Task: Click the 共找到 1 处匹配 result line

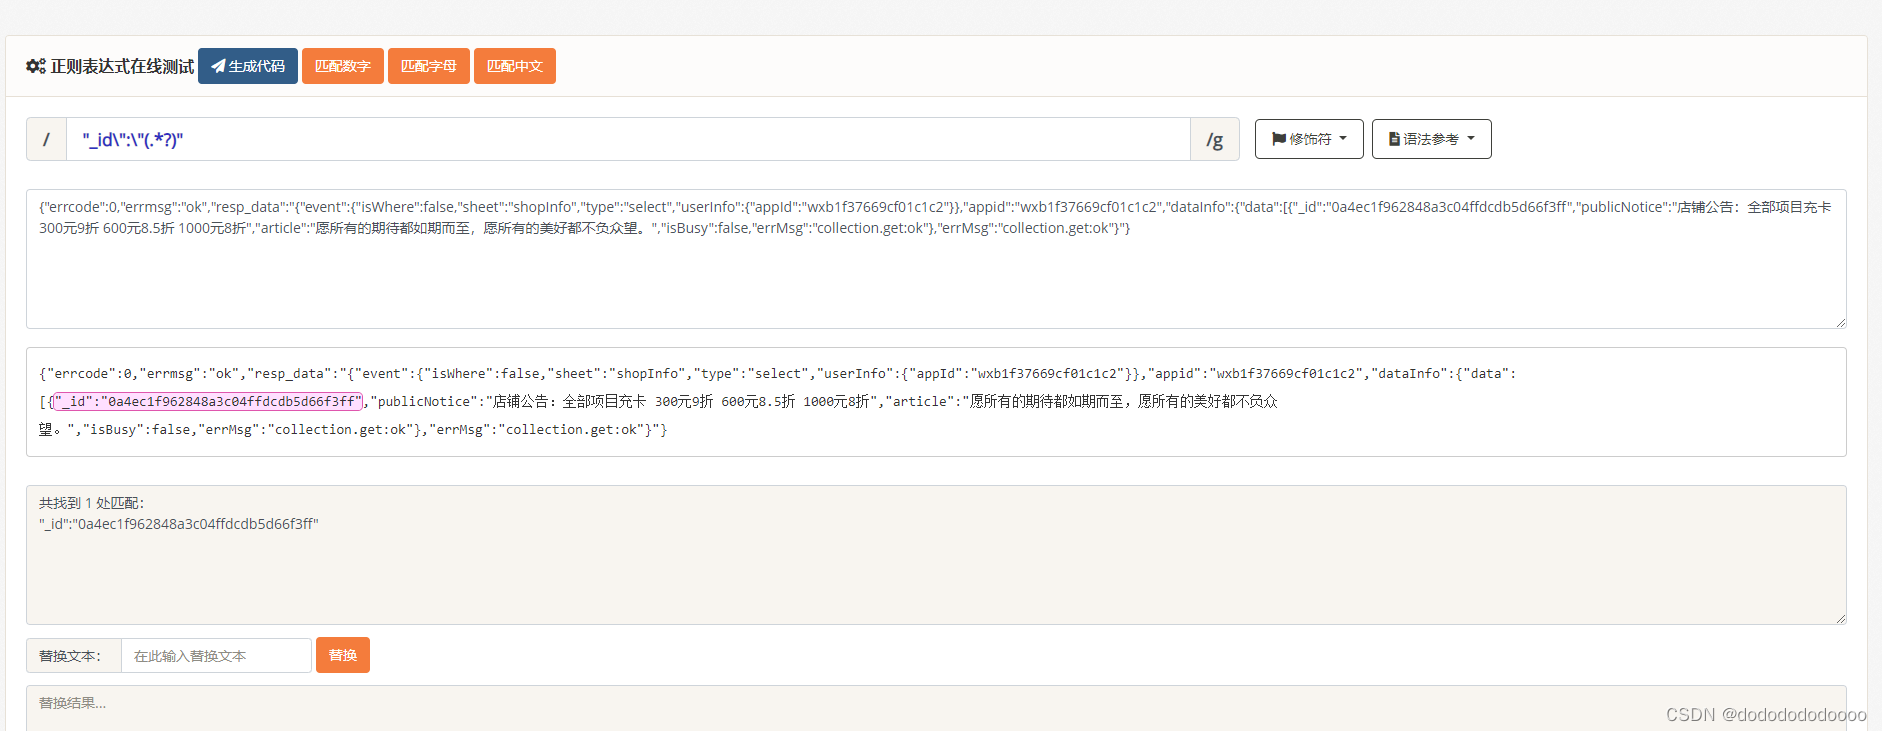Action: coord(92,503)
